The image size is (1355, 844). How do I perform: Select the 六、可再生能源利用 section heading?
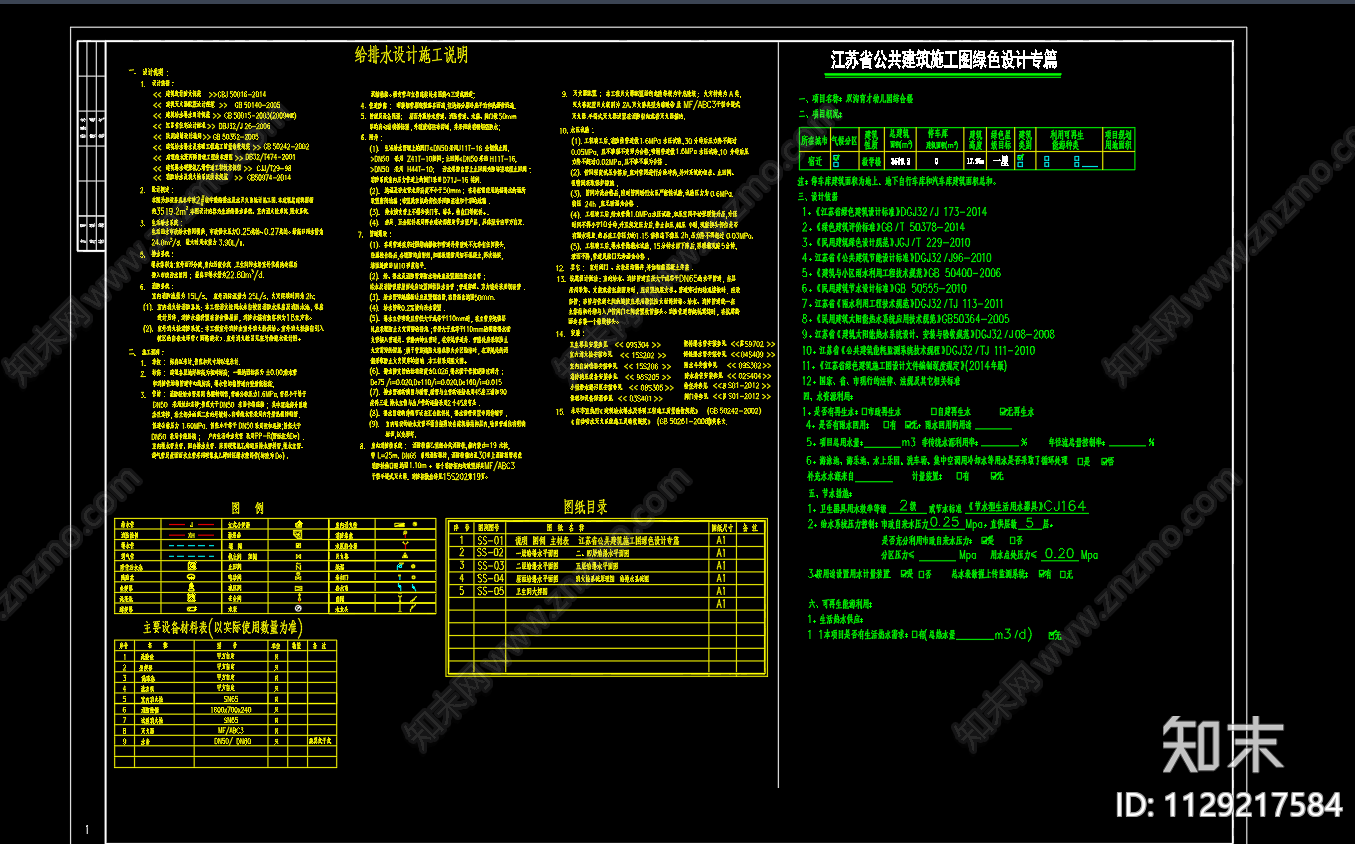840,604
